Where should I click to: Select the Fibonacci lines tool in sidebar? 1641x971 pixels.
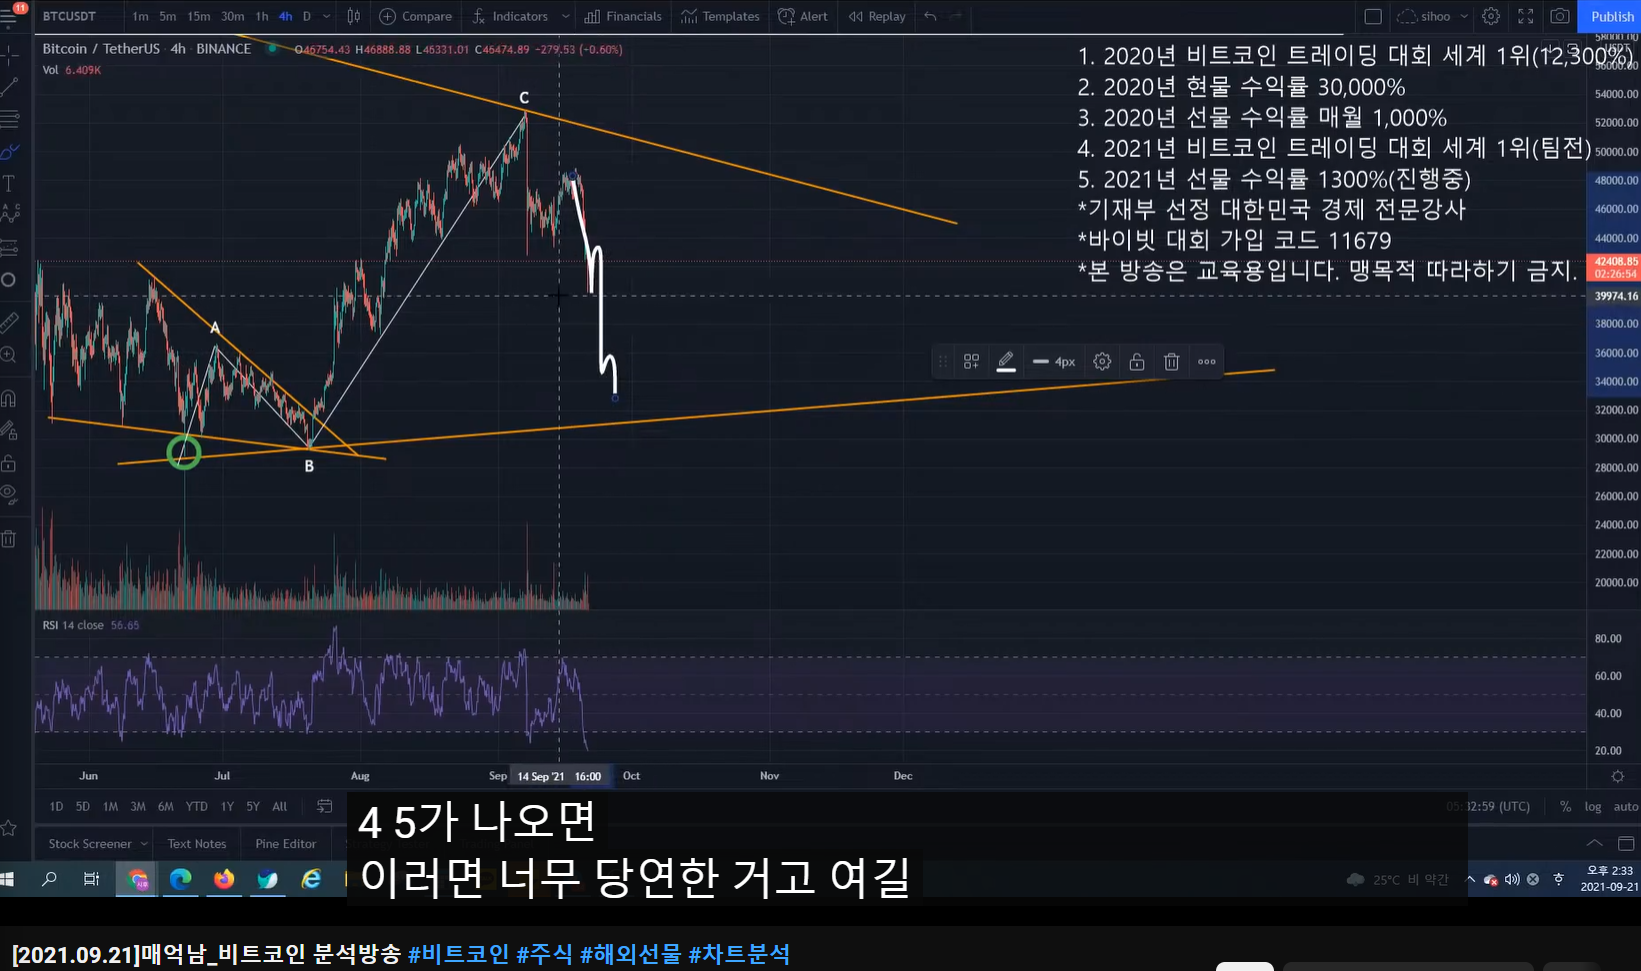(x=9, y=119)
